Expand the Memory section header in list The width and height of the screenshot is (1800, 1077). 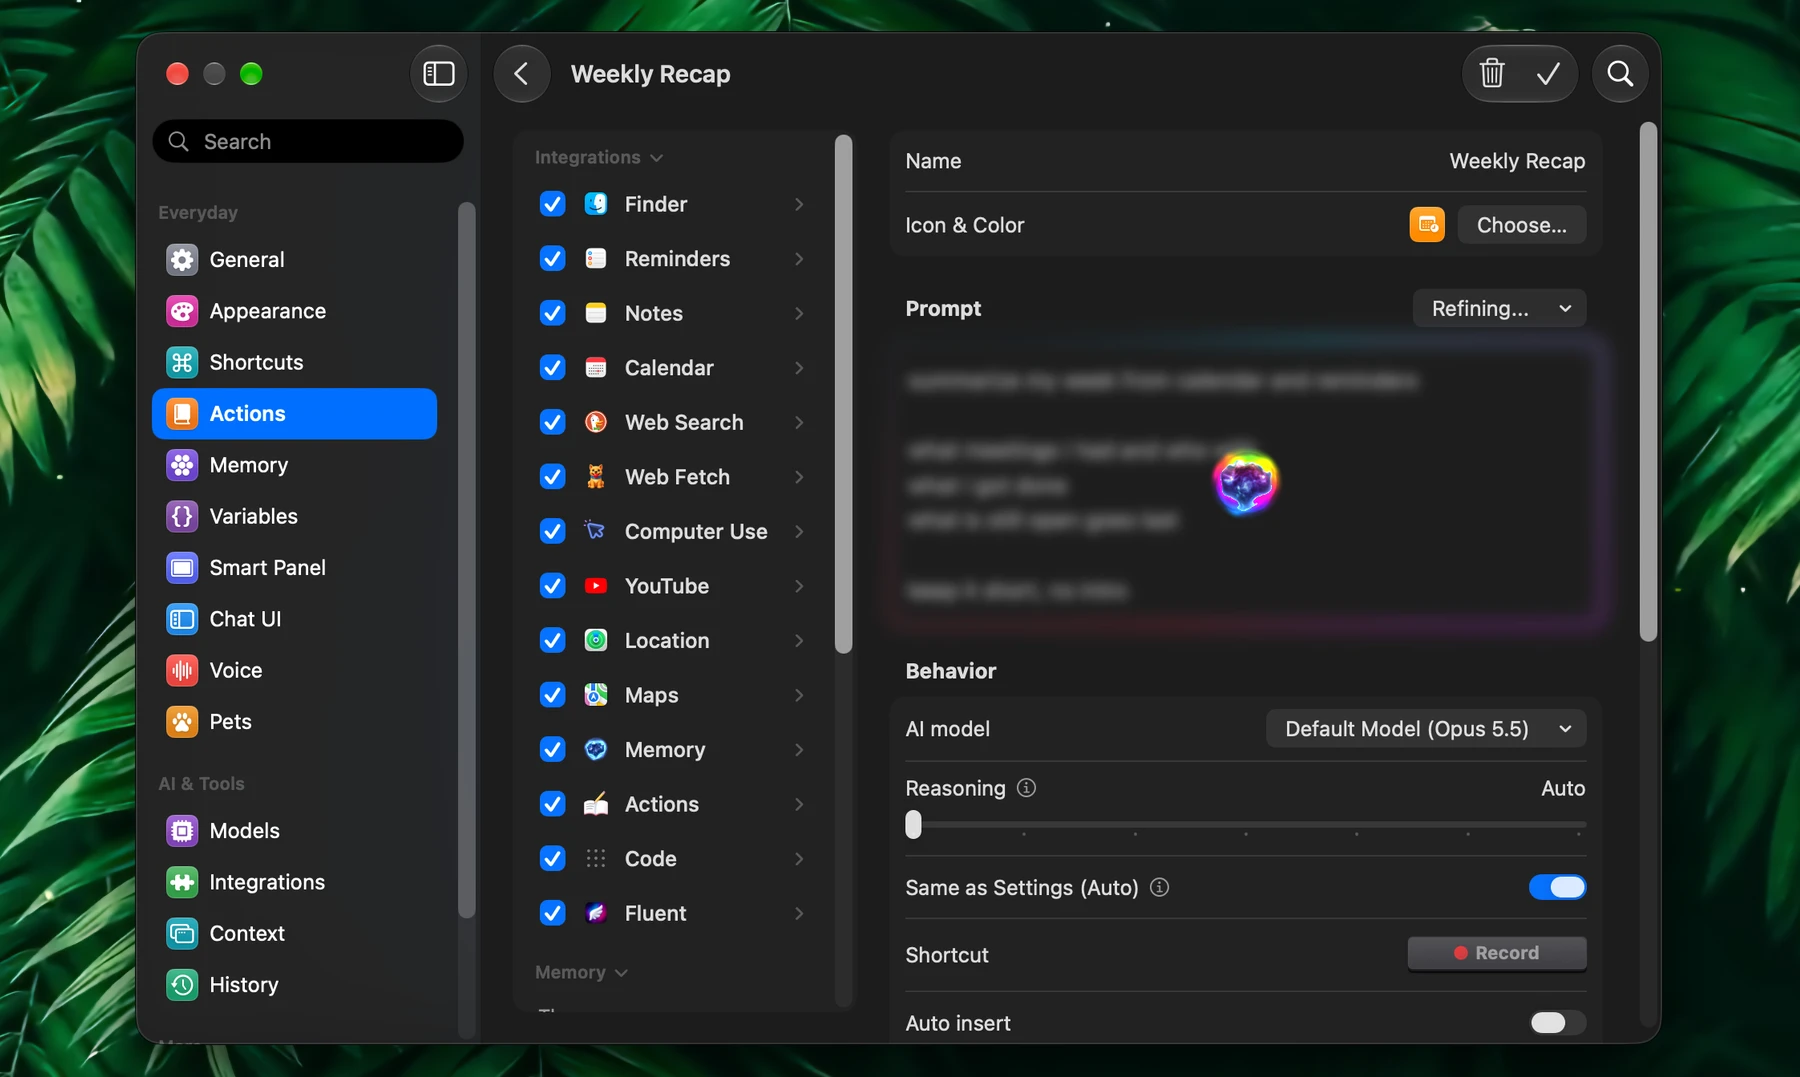[581, 972]
